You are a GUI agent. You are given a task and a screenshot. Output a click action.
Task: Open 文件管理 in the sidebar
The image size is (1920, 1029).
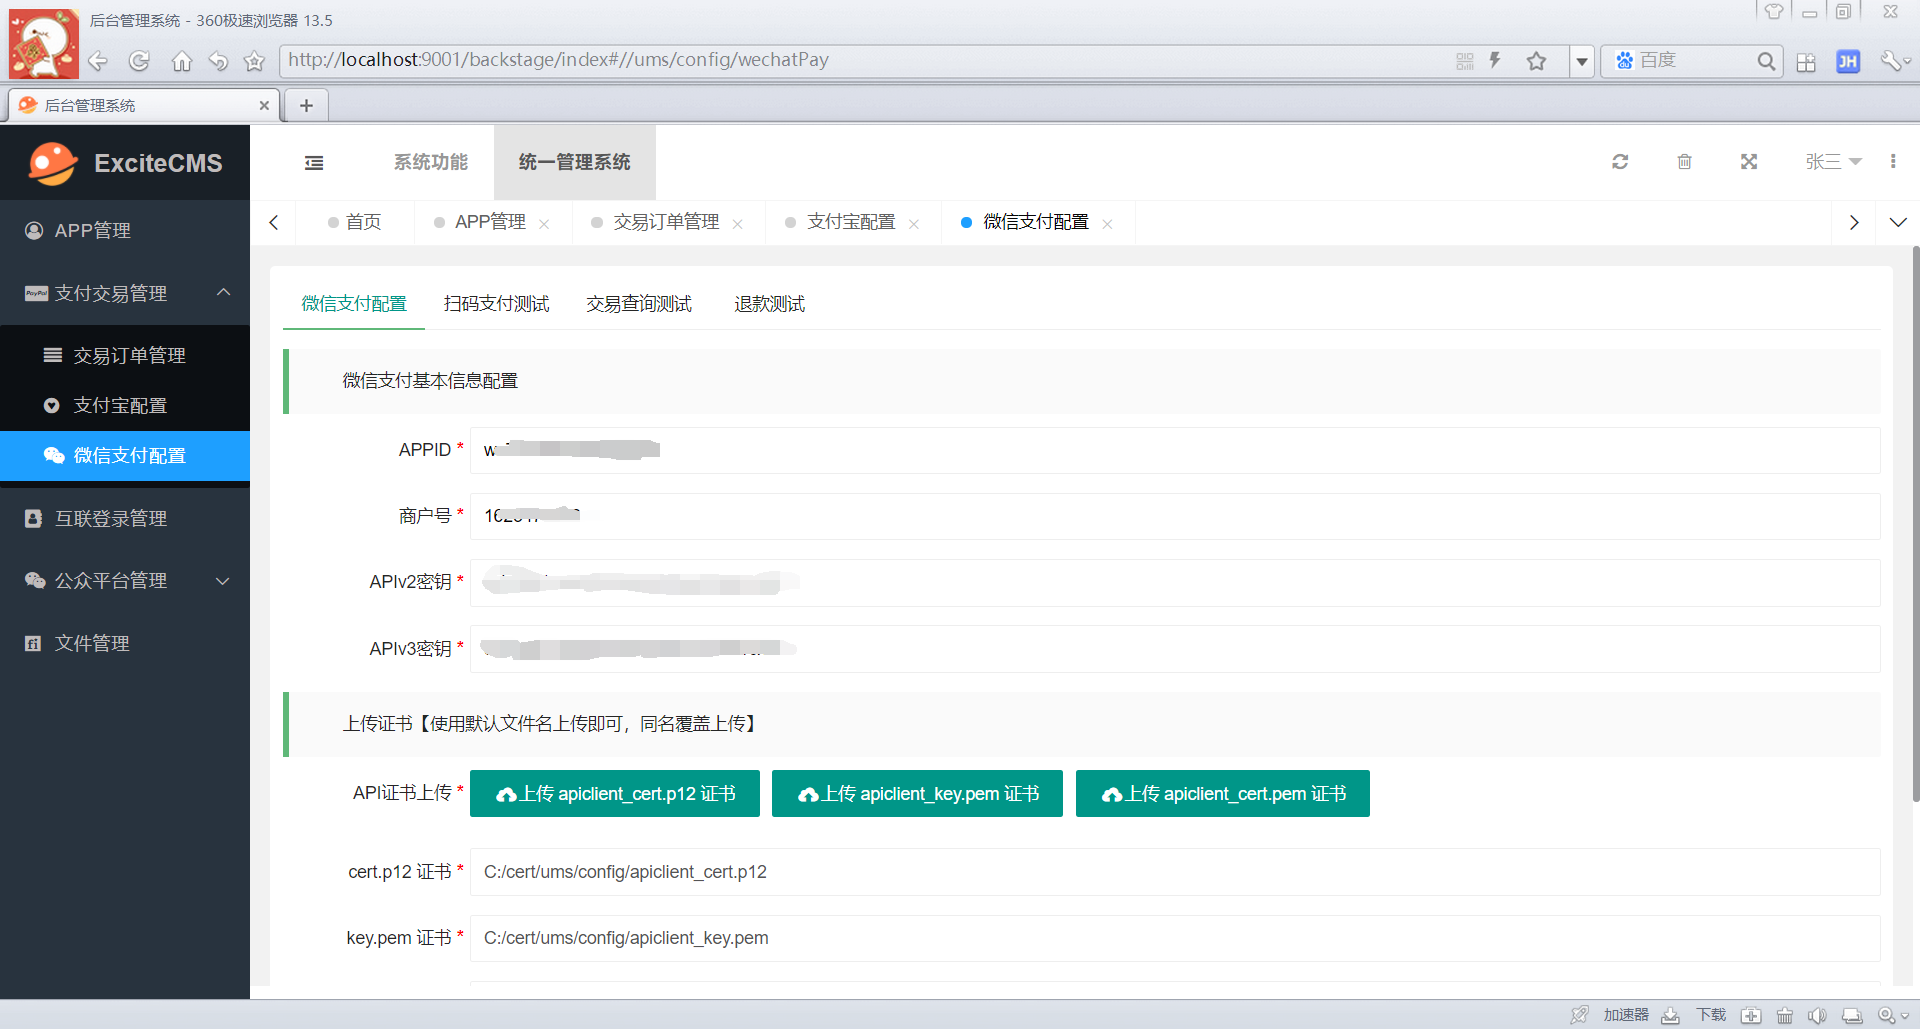tap(125, 643)
